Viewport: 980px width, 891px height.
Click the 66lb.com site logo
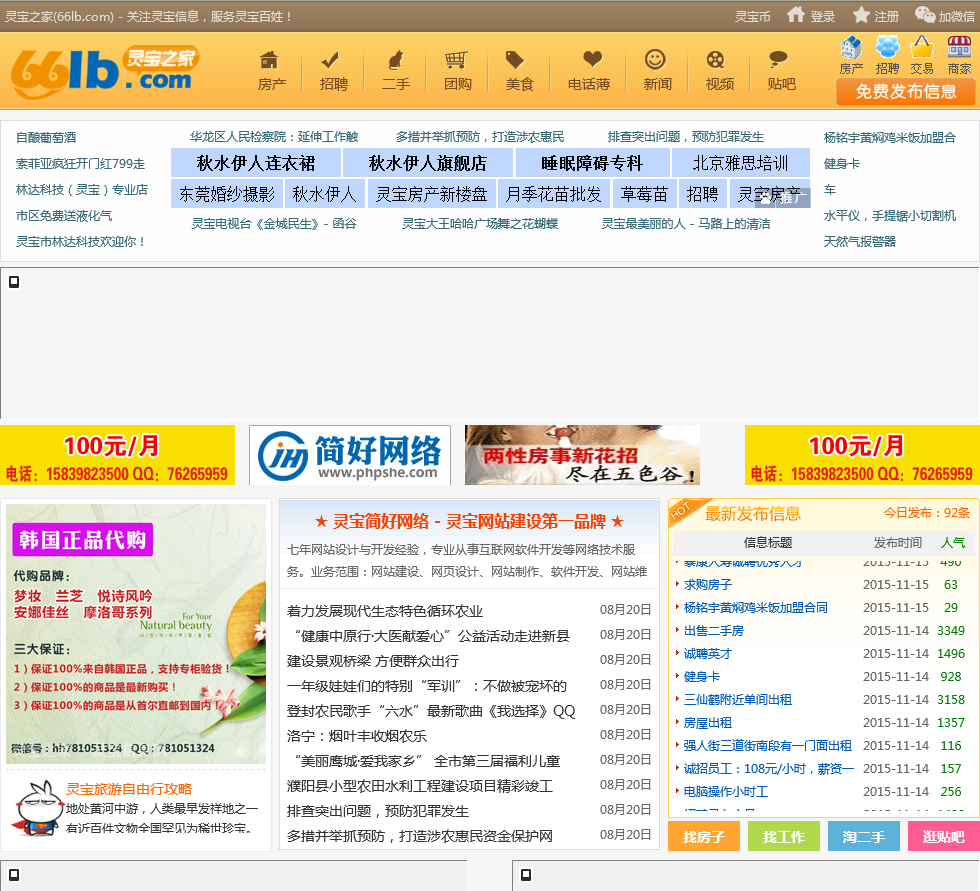tap(104, 72)
